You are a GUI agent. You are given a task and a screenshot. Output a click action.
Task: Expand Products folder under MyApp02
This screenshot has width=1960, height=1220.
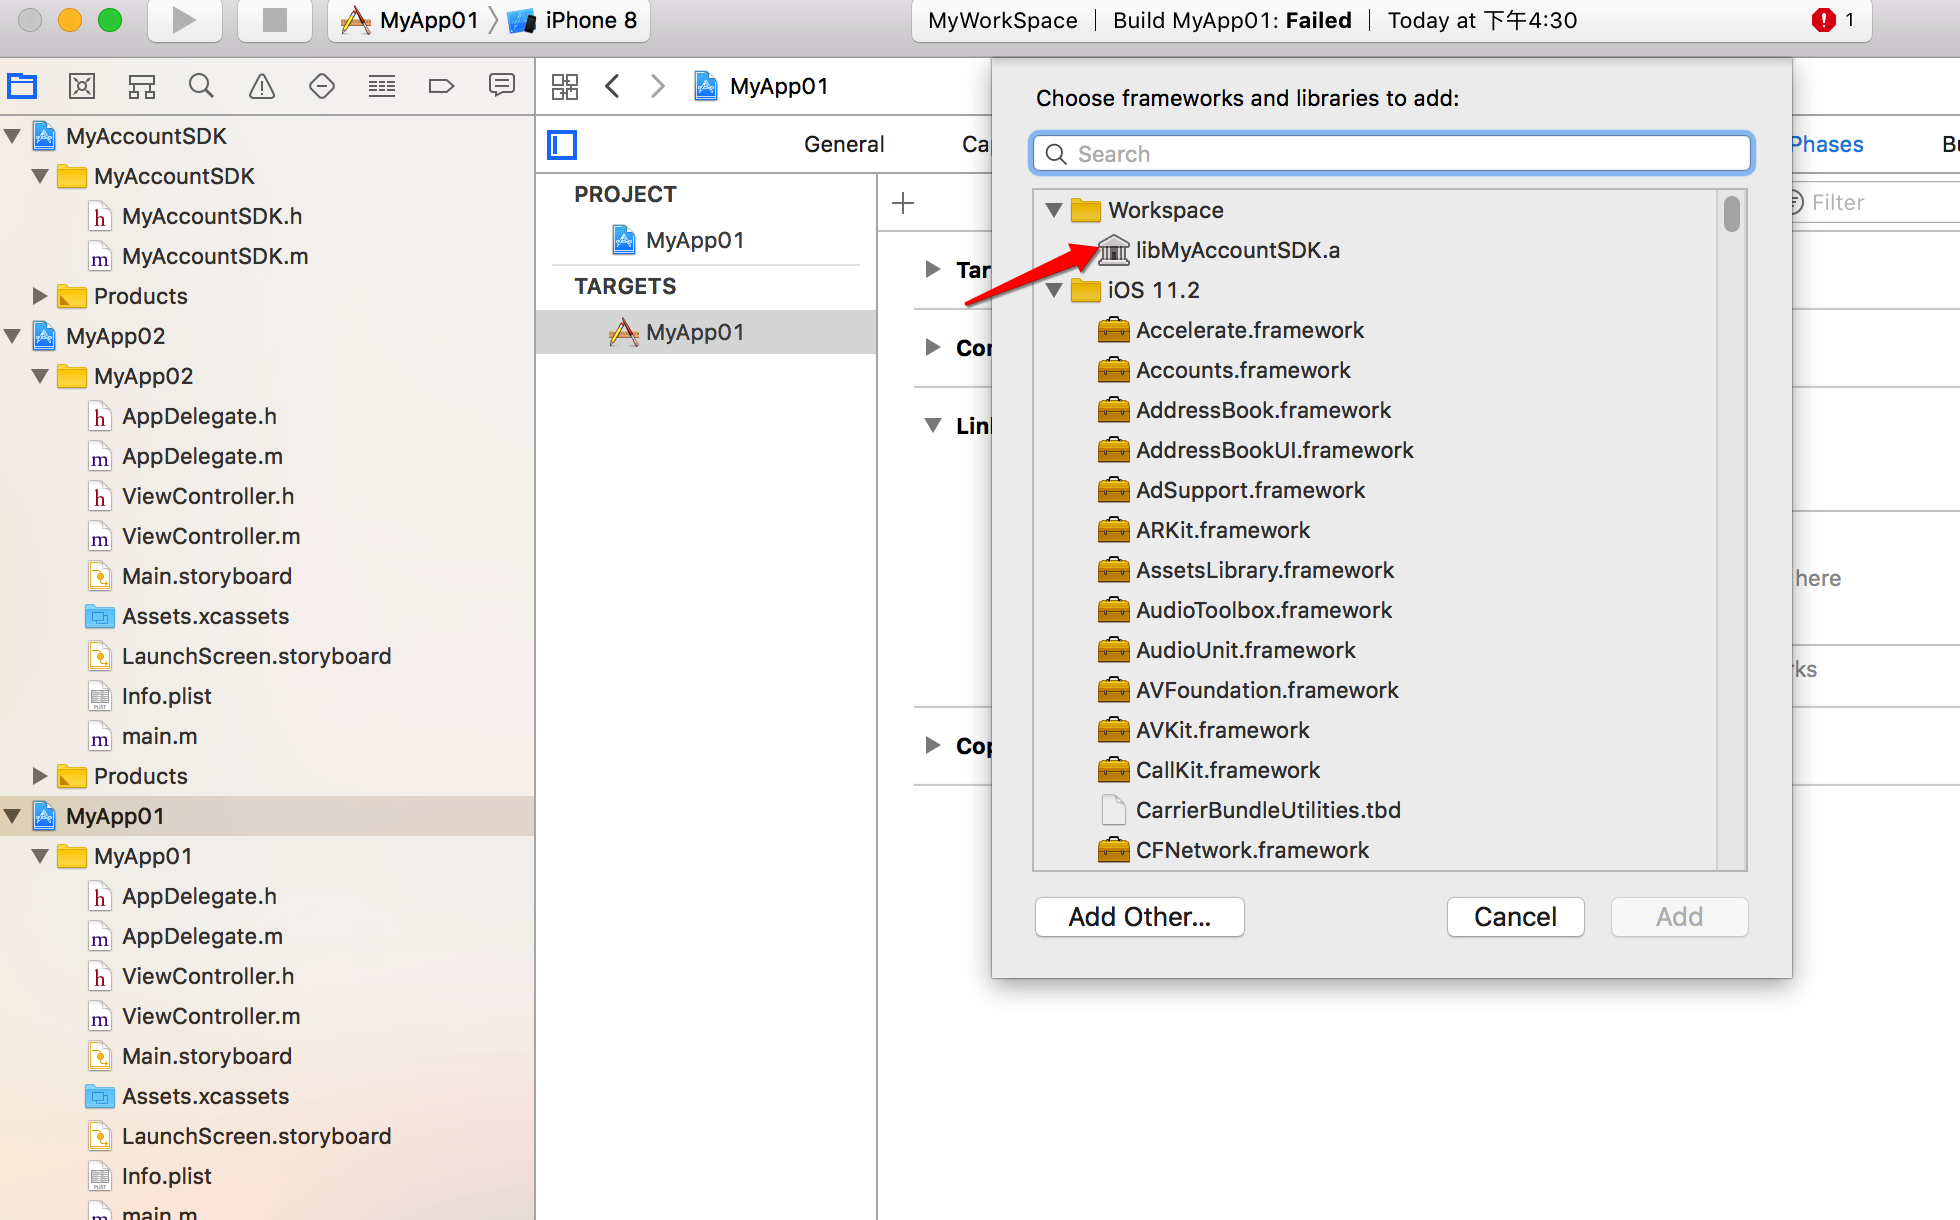(40, 776)
